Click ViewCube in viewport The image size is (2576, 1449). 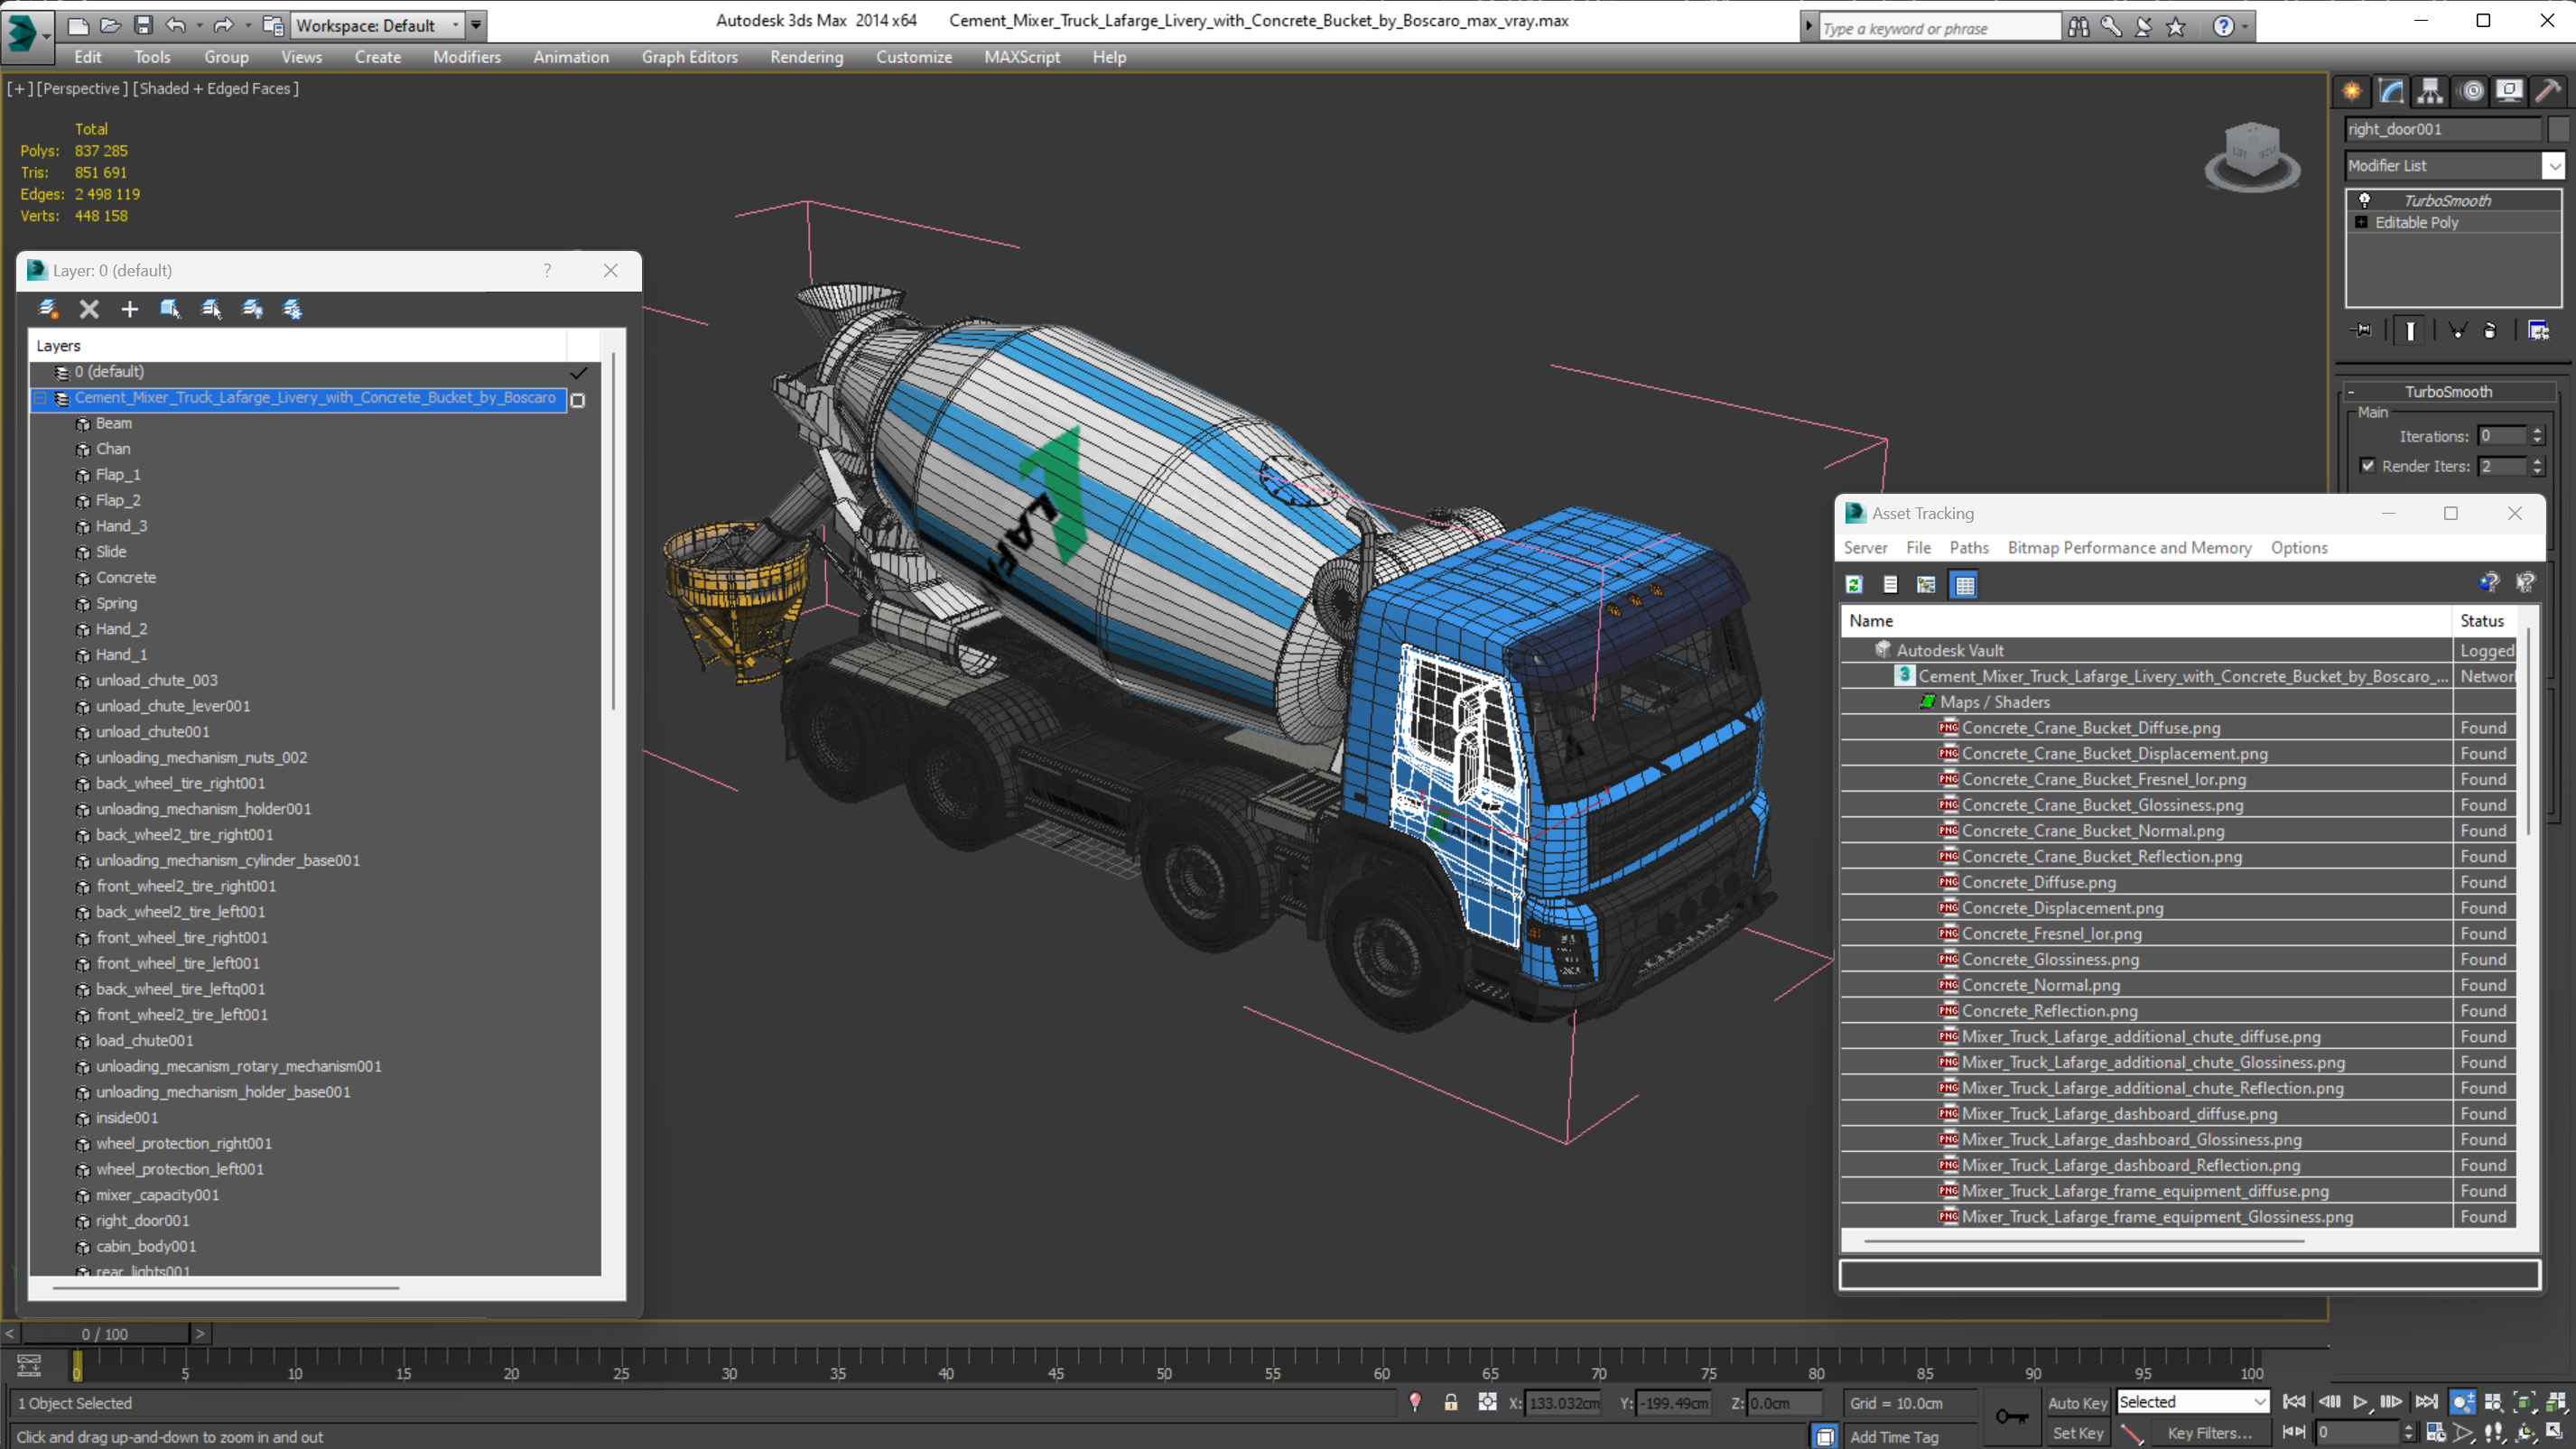click(2252, 155)
